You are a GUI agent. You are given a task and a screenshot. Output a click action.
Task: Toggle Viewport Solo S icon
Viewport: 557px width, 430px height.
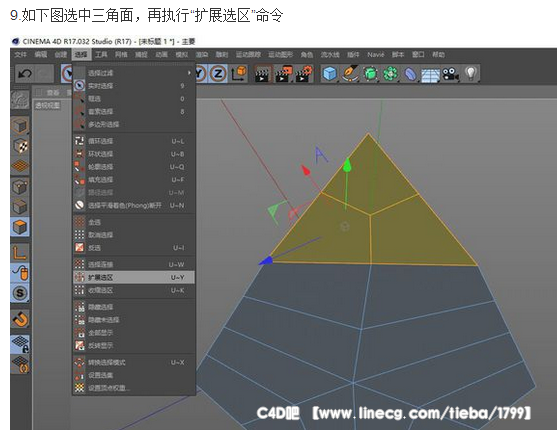click(x=20, y=293)
